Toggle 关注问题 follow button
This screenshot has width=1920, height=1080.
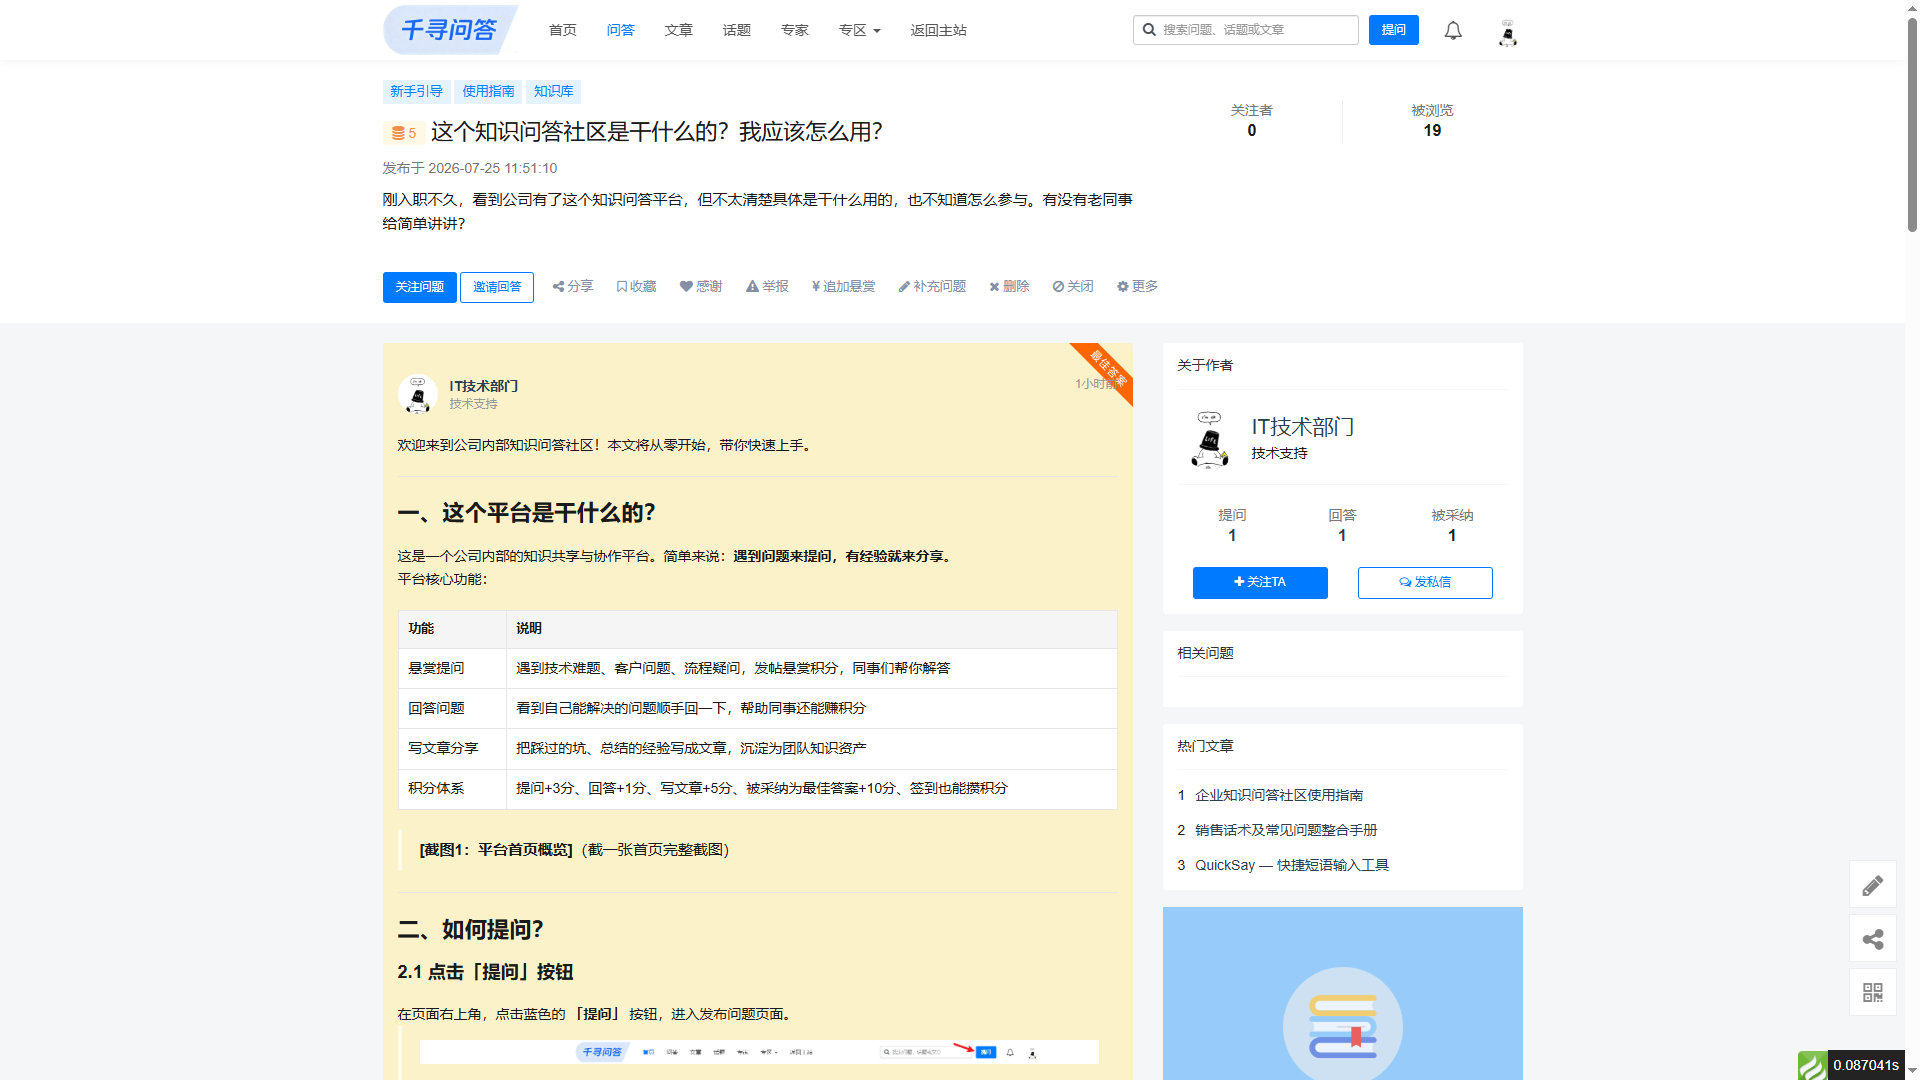click(419, 287)
